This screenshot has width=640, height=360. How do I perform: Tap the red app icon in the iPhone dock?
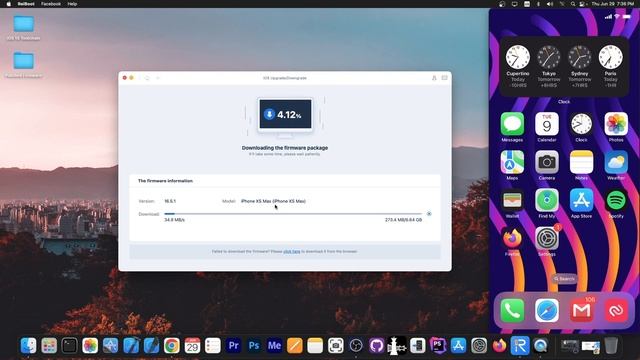pos(616,311)
